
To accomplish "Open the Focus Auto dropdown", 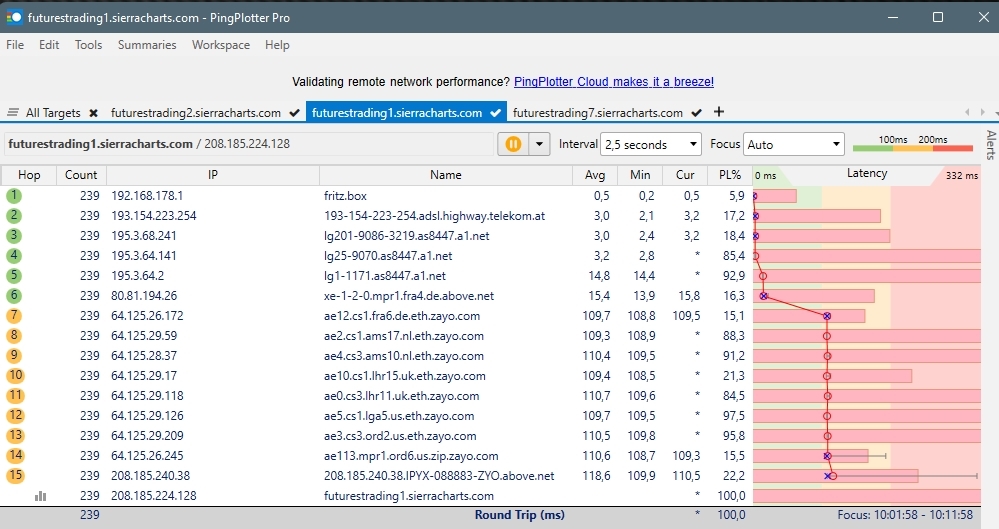I will click(794, 144).
